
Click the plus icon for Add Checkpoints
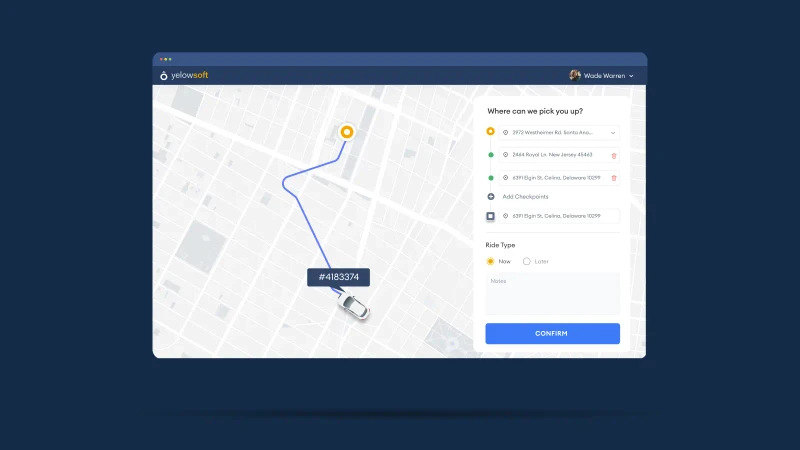pos(490,197)
